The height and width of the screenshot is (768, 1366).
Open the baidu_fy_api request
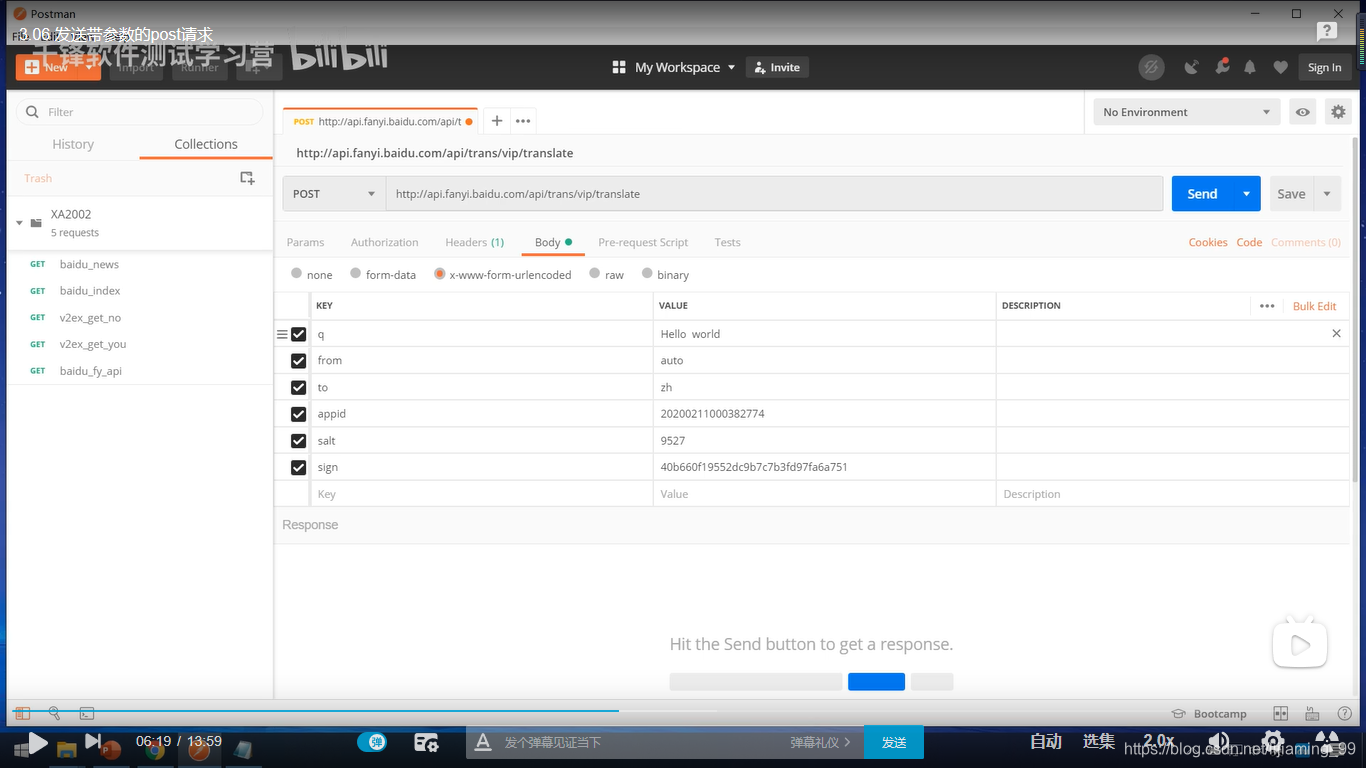click(x=90, y=371)
